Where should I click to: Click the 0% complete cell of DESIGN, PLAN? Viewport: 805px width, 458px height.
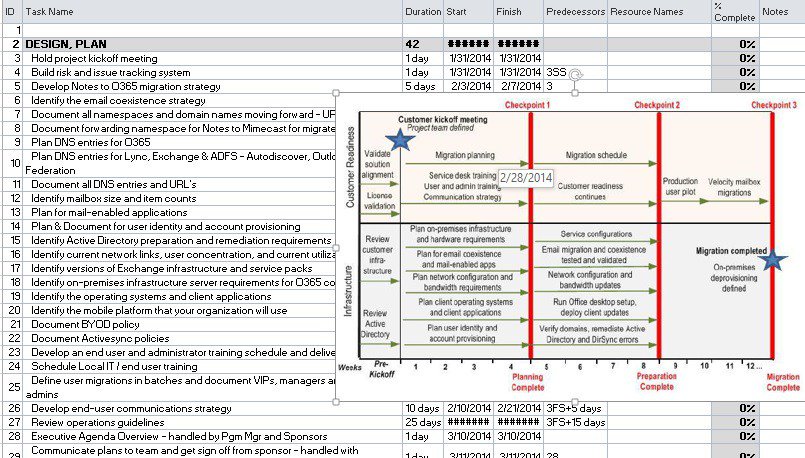tap(735, 44)
